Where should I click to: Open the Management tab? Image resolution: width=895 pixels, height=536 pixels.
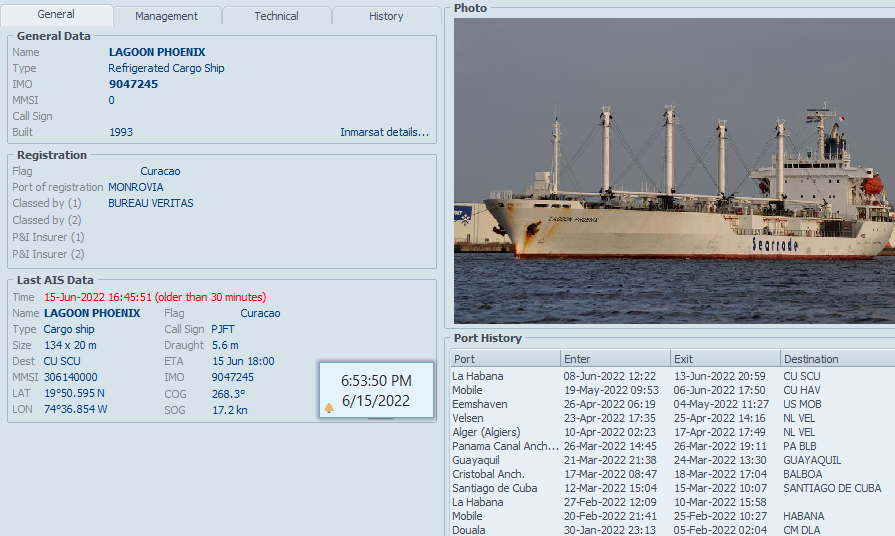pyautogui.click(x=166, y=16)
